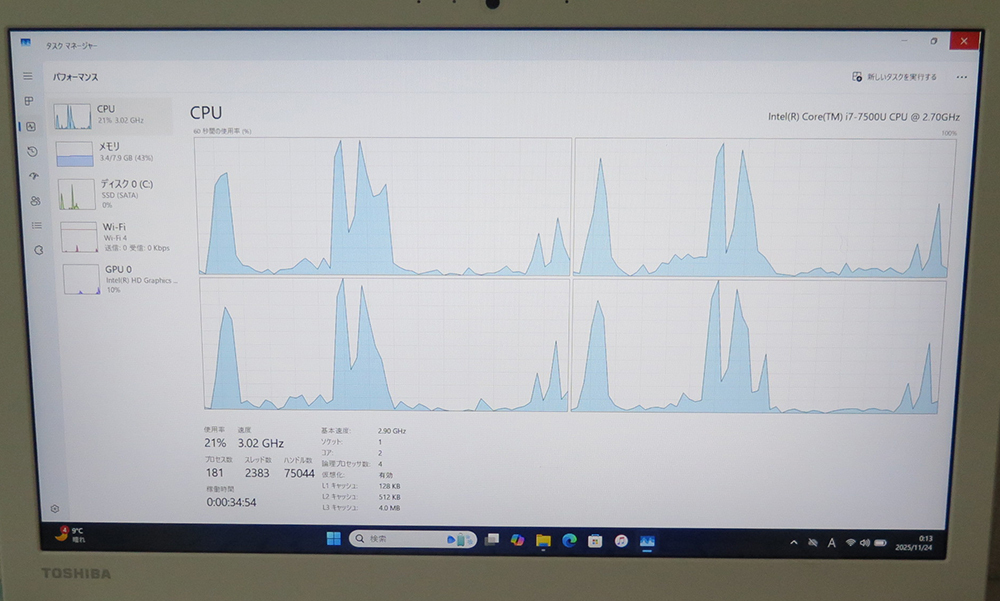Click the IME input mode A indicator
Image resolution: width=1000 pixels, height=601 pixels.
[x=832, y=543]
